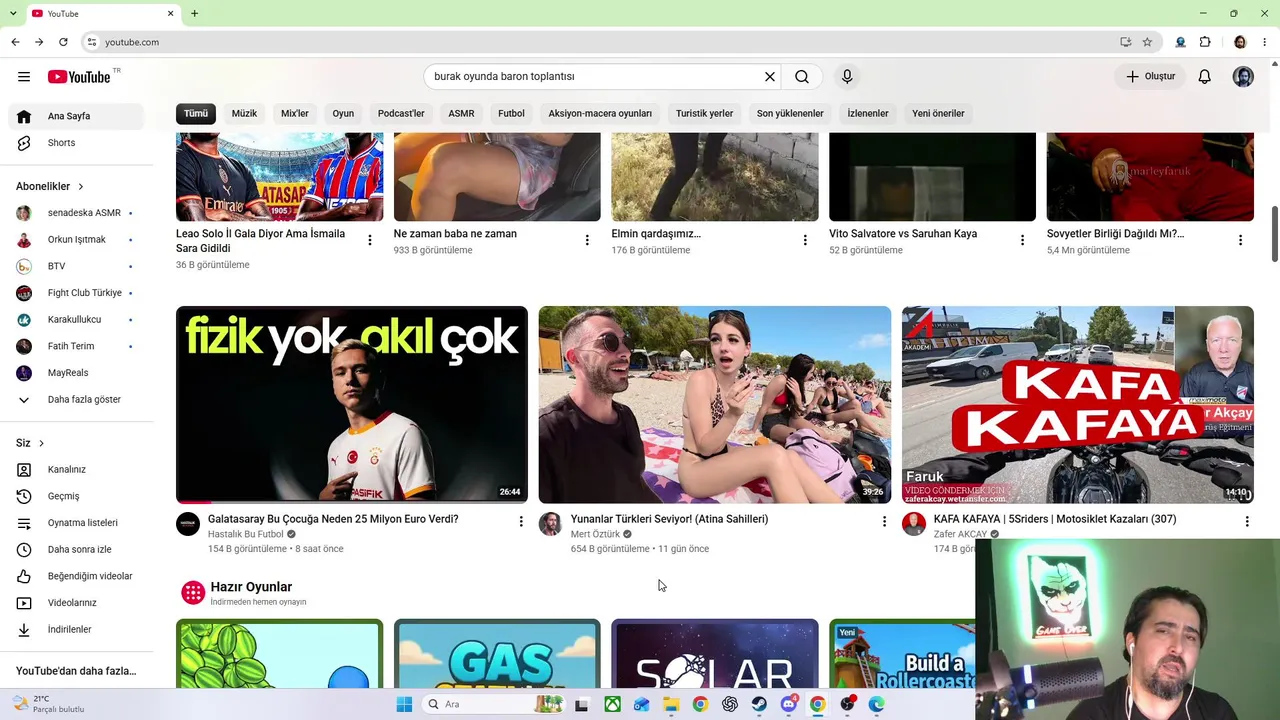
Task: Play the Yunanlar Türkleri Seviyor beach thumbnail
Action: [715, 404]
